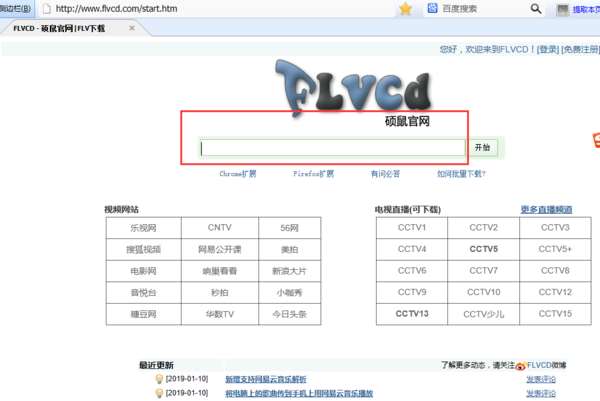The image size is (600, 401).
Task: Select the FLVCD - 硕鼠官网 tab
Action: pos(59,28)
